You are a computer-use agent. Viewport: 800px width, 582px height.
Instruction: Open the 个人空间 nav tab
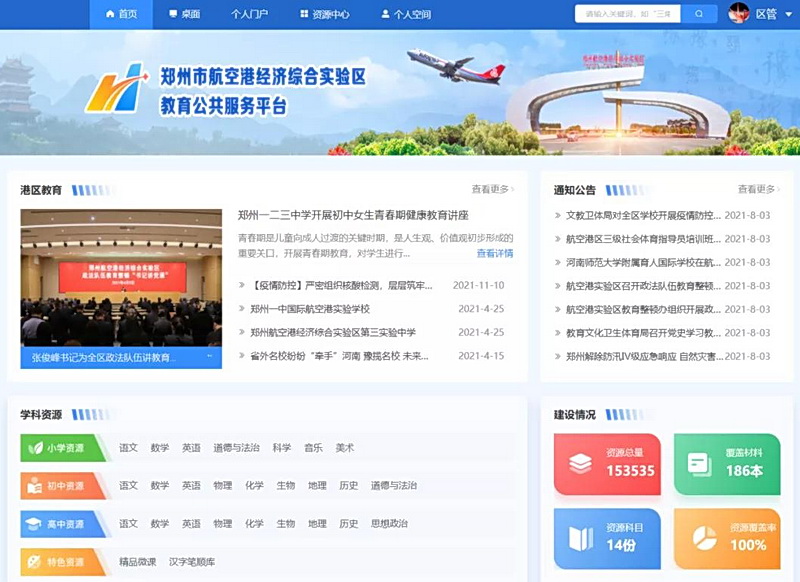point(405,14)
